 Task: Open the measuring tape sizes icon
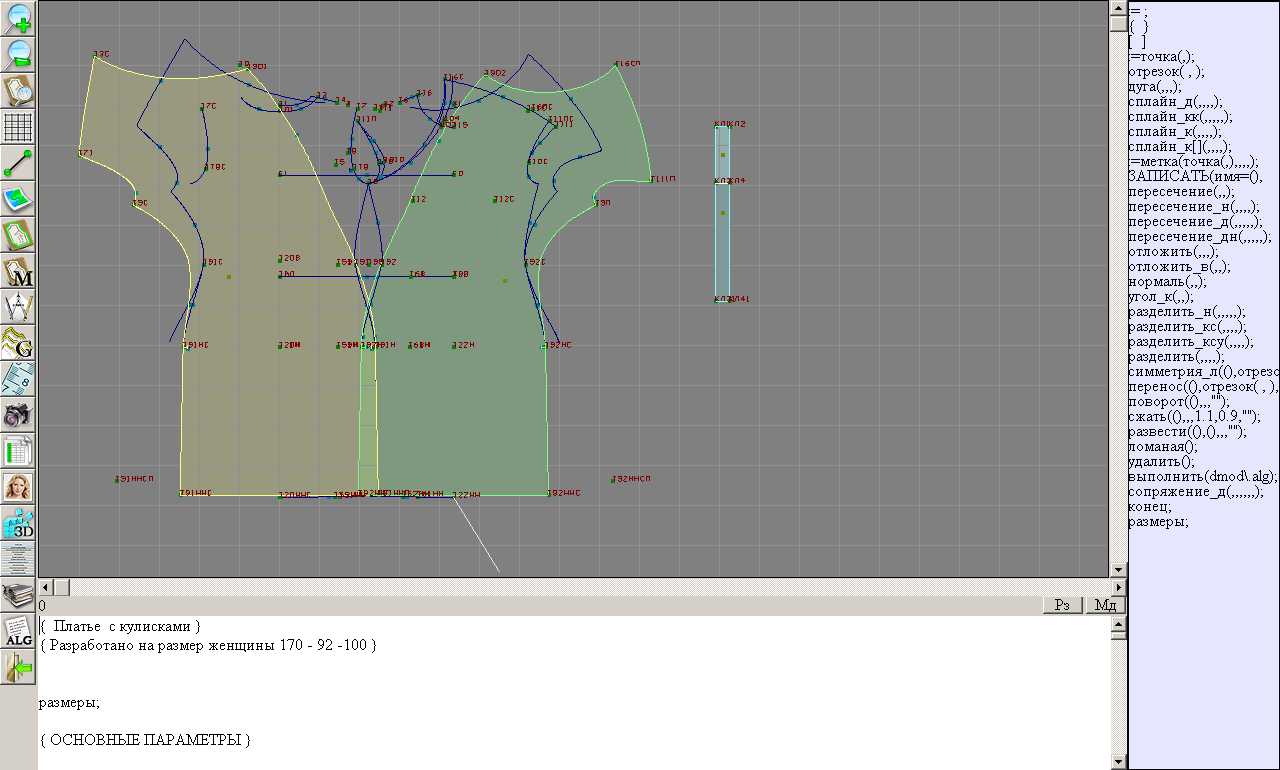click(x=19, y=378)
